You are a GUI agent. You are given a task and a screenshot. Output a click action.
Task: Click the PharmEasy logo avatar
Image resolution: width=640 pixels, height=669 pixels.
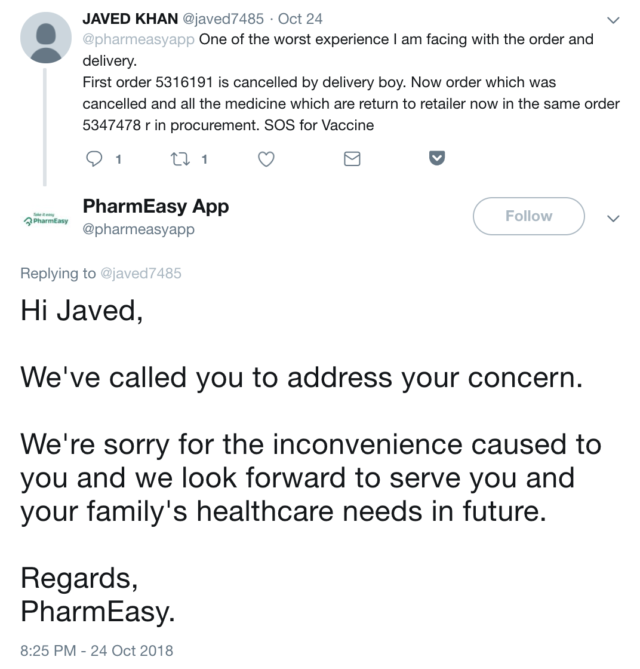46,218
